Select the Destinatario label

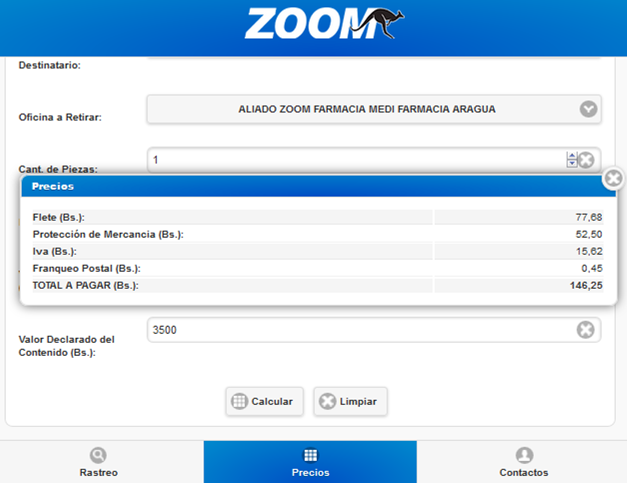pyautogui.click(x=50, y=65)
